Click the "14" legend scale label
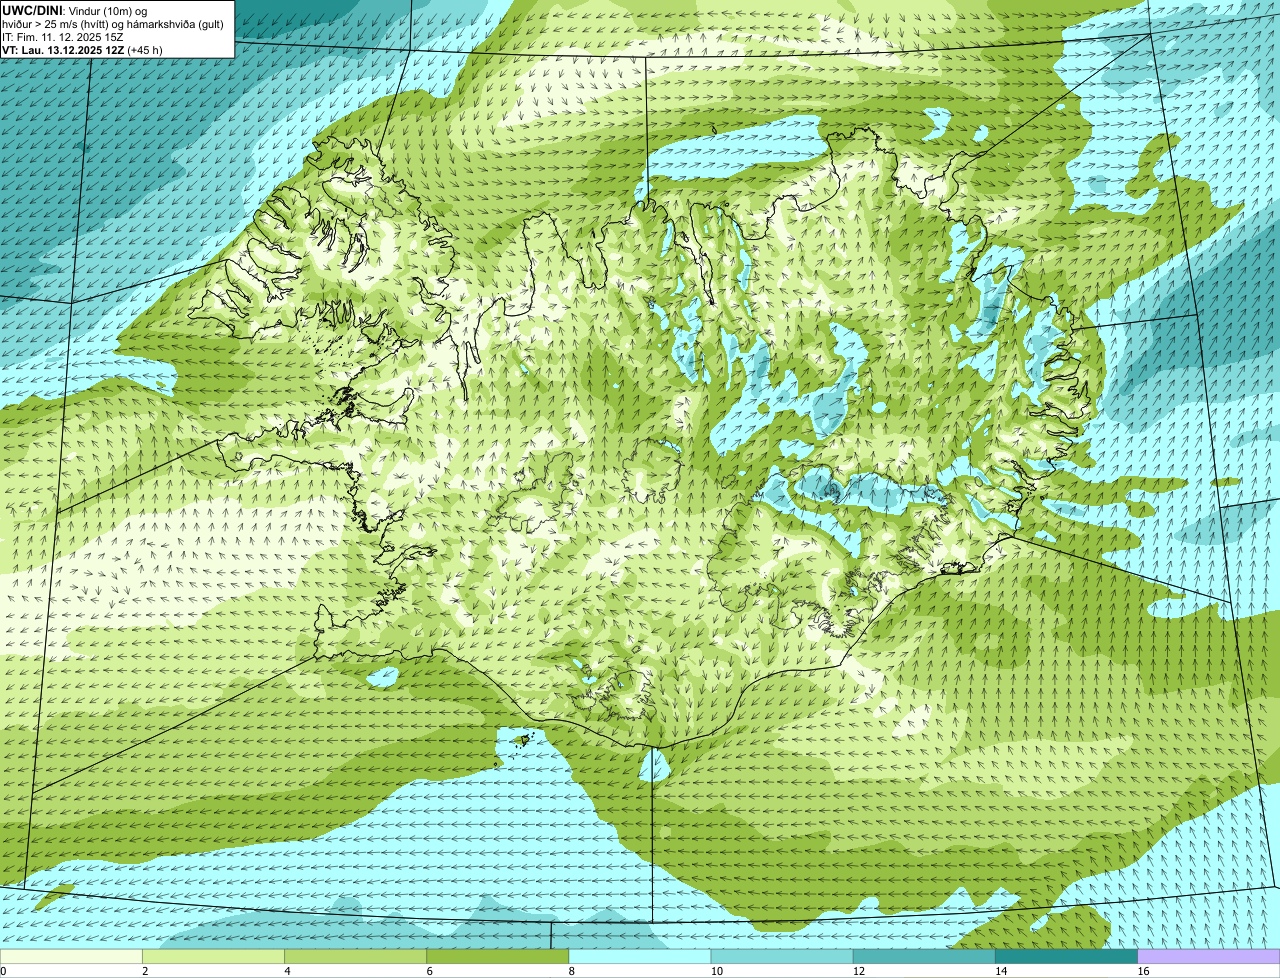Image resolution: width=1280 pixels, height=978 pixels. tap(1001, 971)
